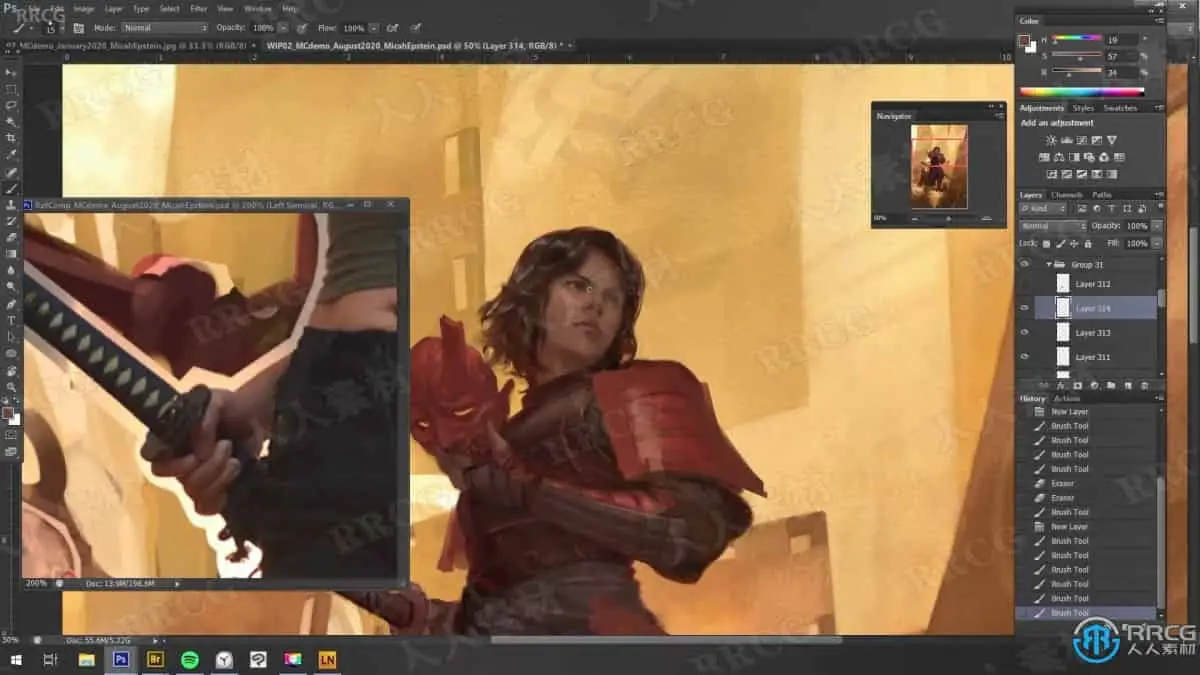
Task: Switch to the Styles tab
Action: click(1082, 108)
